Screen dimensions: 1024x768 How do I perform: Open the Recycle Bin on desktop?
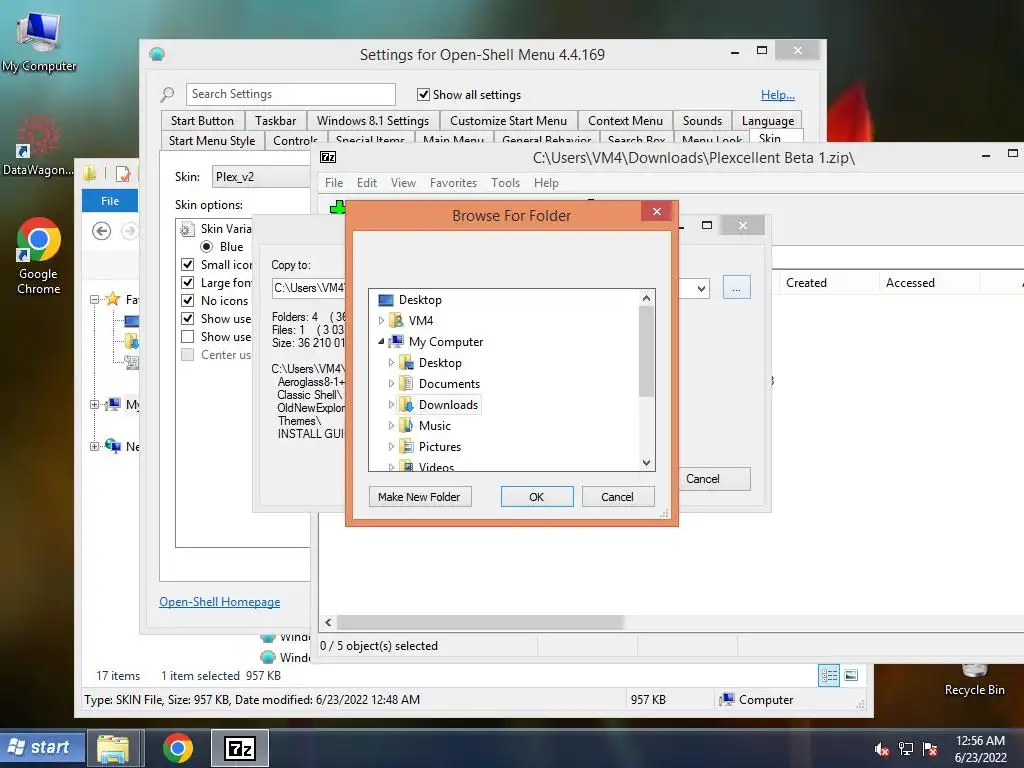[974, 681]
